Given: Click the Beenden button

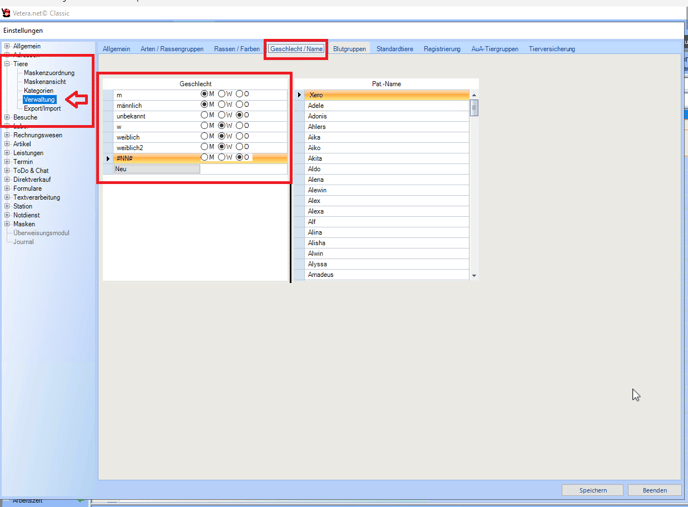Looking at the screenshot, I should click(x=655, y=490).
